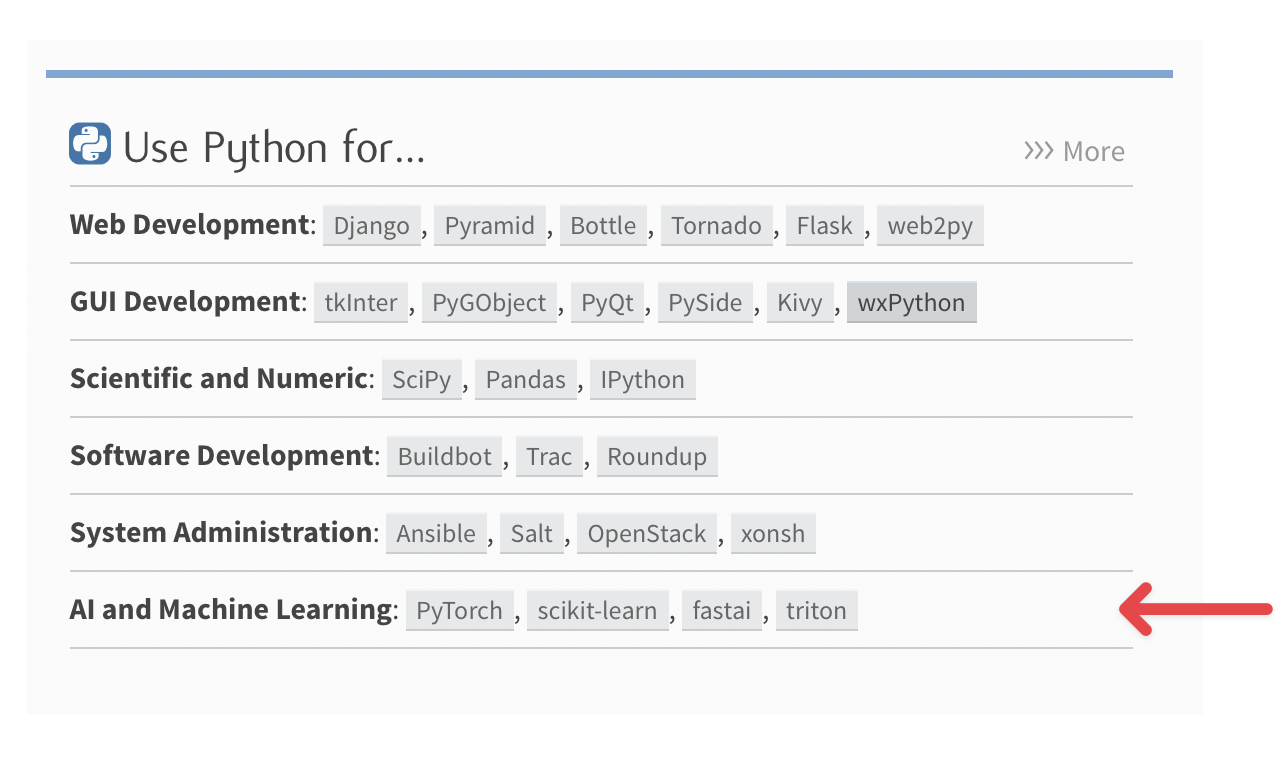Open the Django link

[x=371, y=226]
